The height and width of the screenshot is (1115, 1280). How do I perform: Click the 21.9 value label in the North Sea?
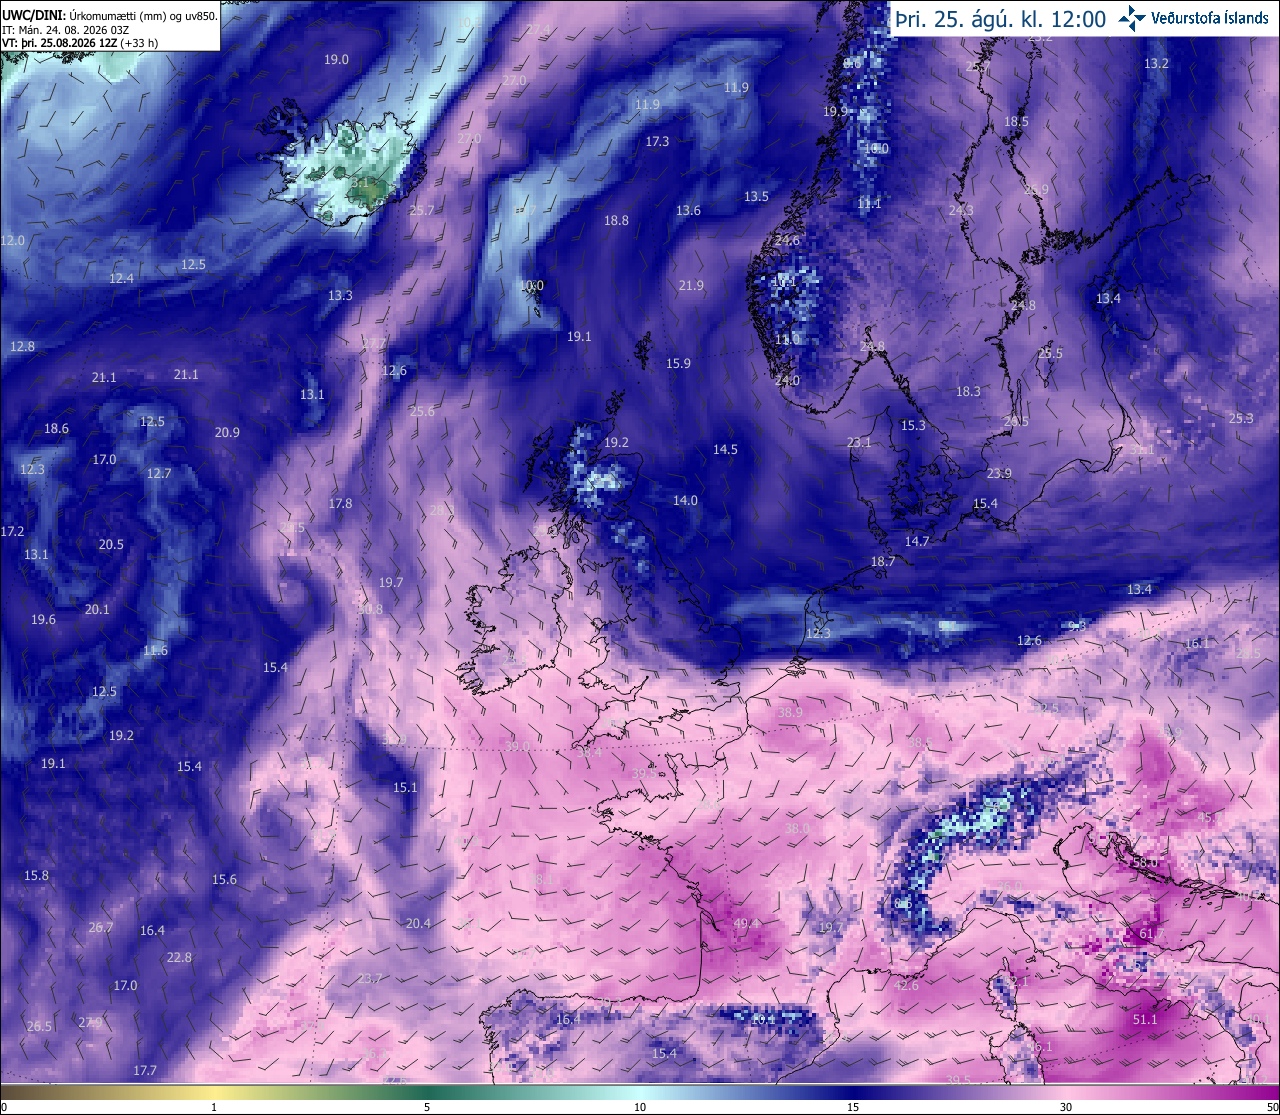tap(691, 285)
